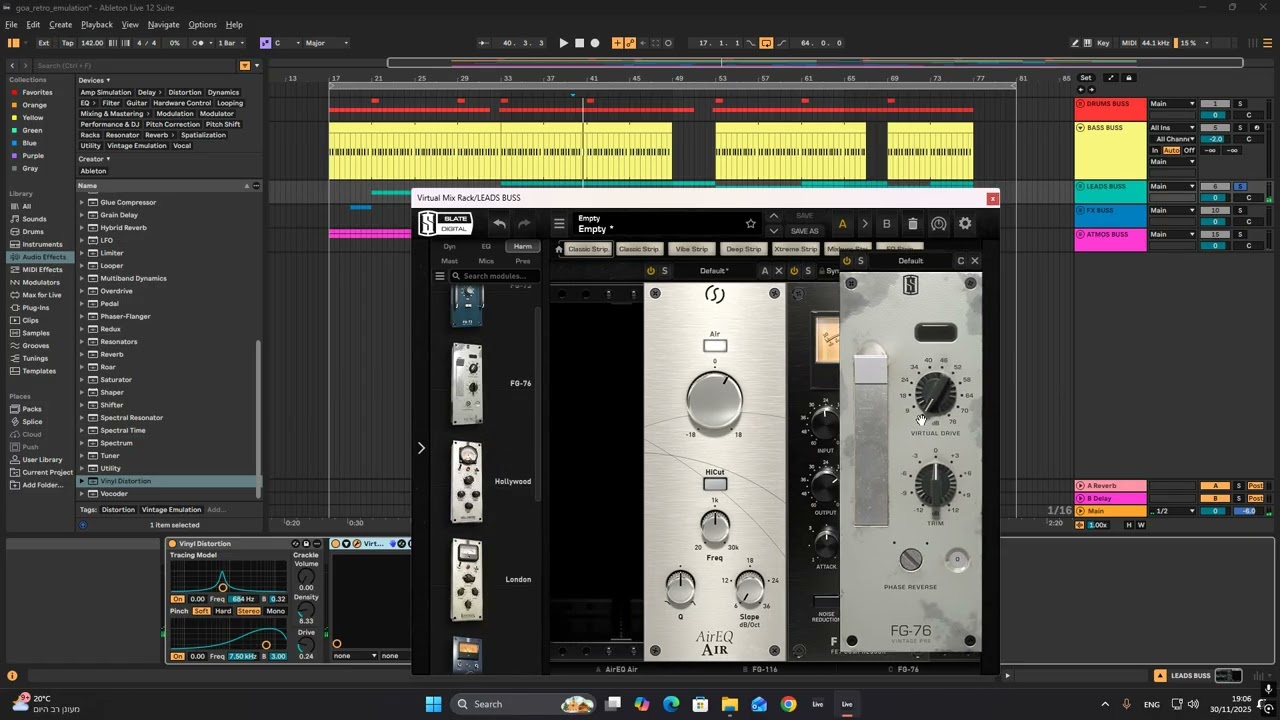Click the Hollywood module thumbnail in the list
Viewport: 1280px width, 720px height.
[467, 482]
